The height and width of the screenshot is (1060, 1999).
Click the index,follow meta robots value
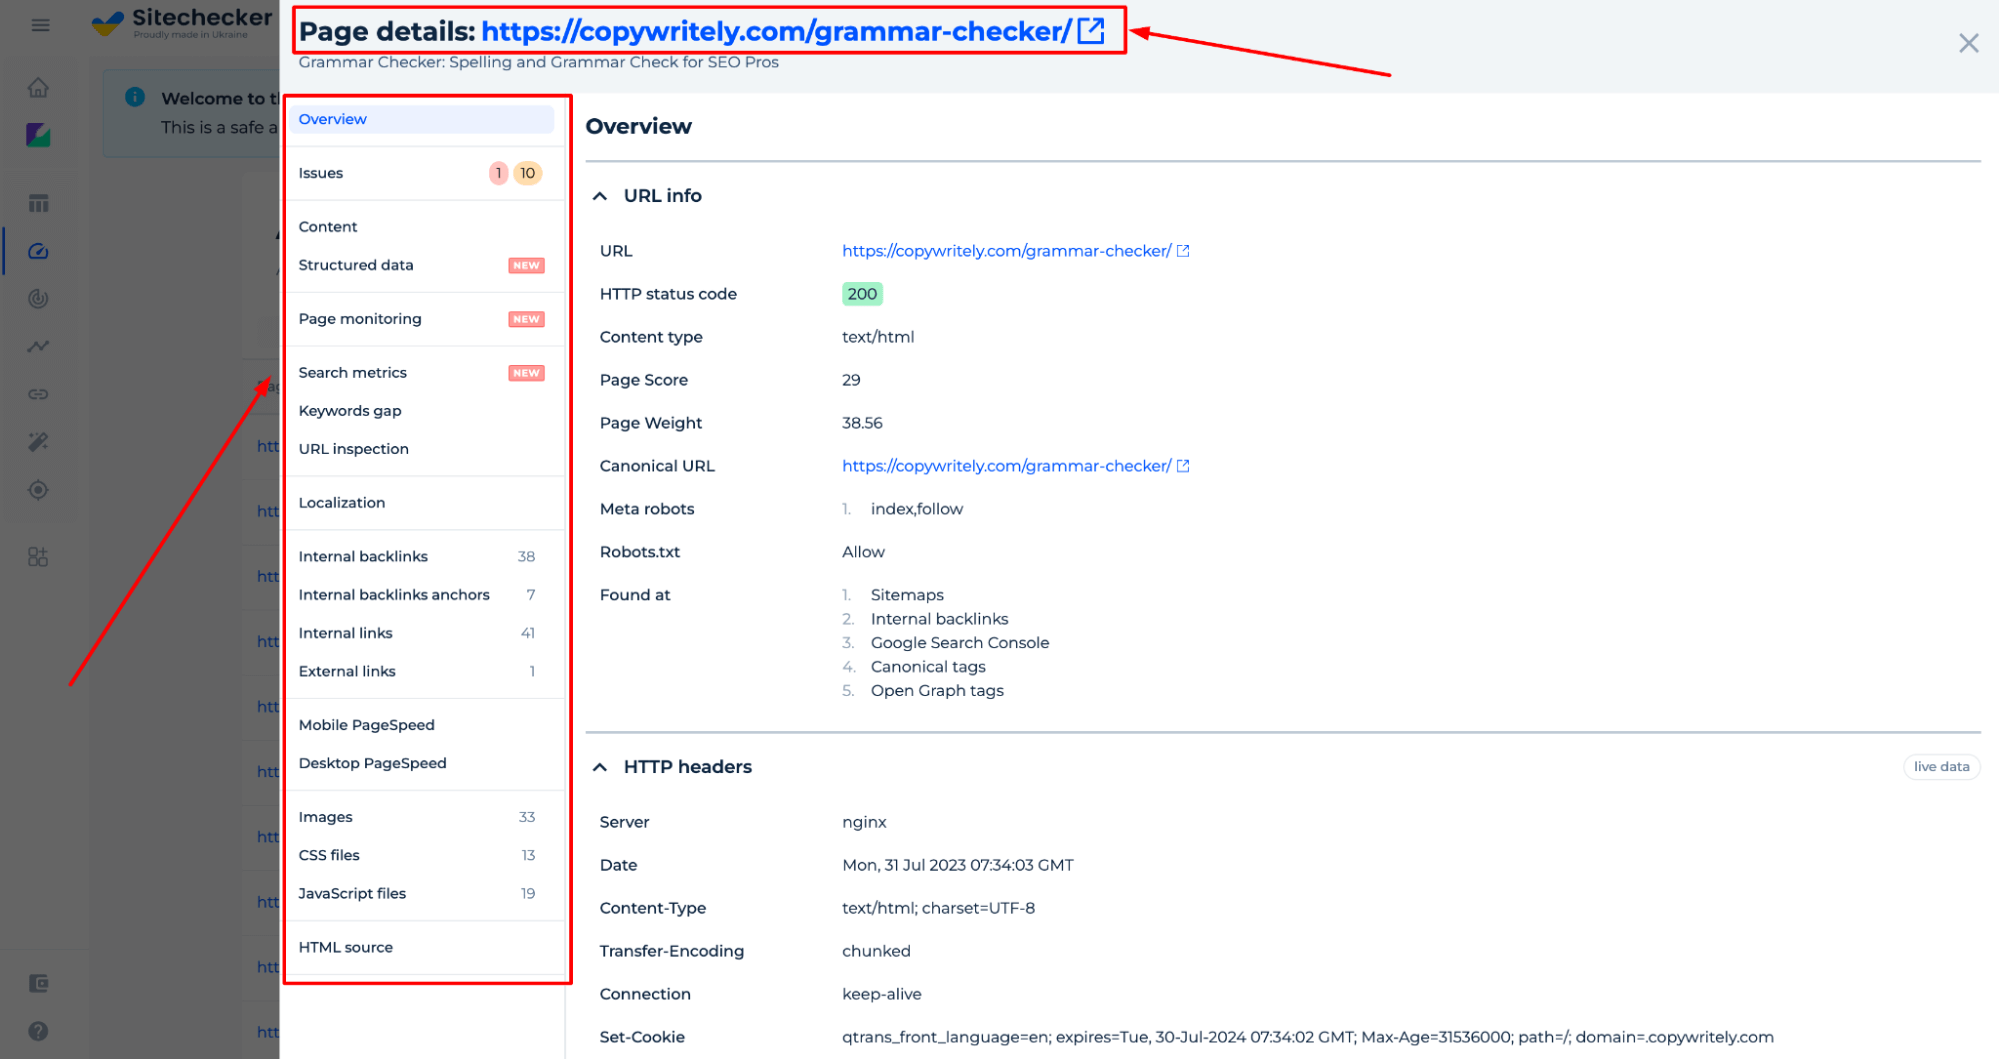917,509
